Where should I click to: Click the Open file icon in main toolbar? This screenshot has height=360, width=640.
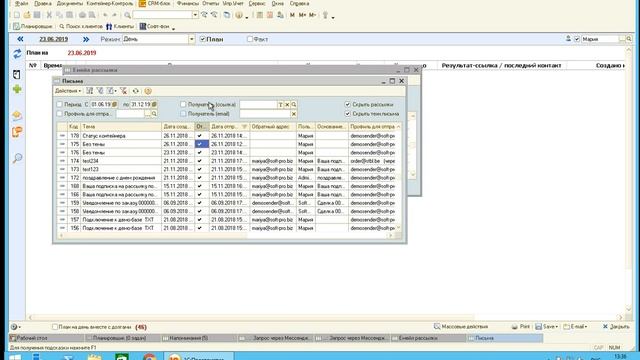[x=27, y=15]
